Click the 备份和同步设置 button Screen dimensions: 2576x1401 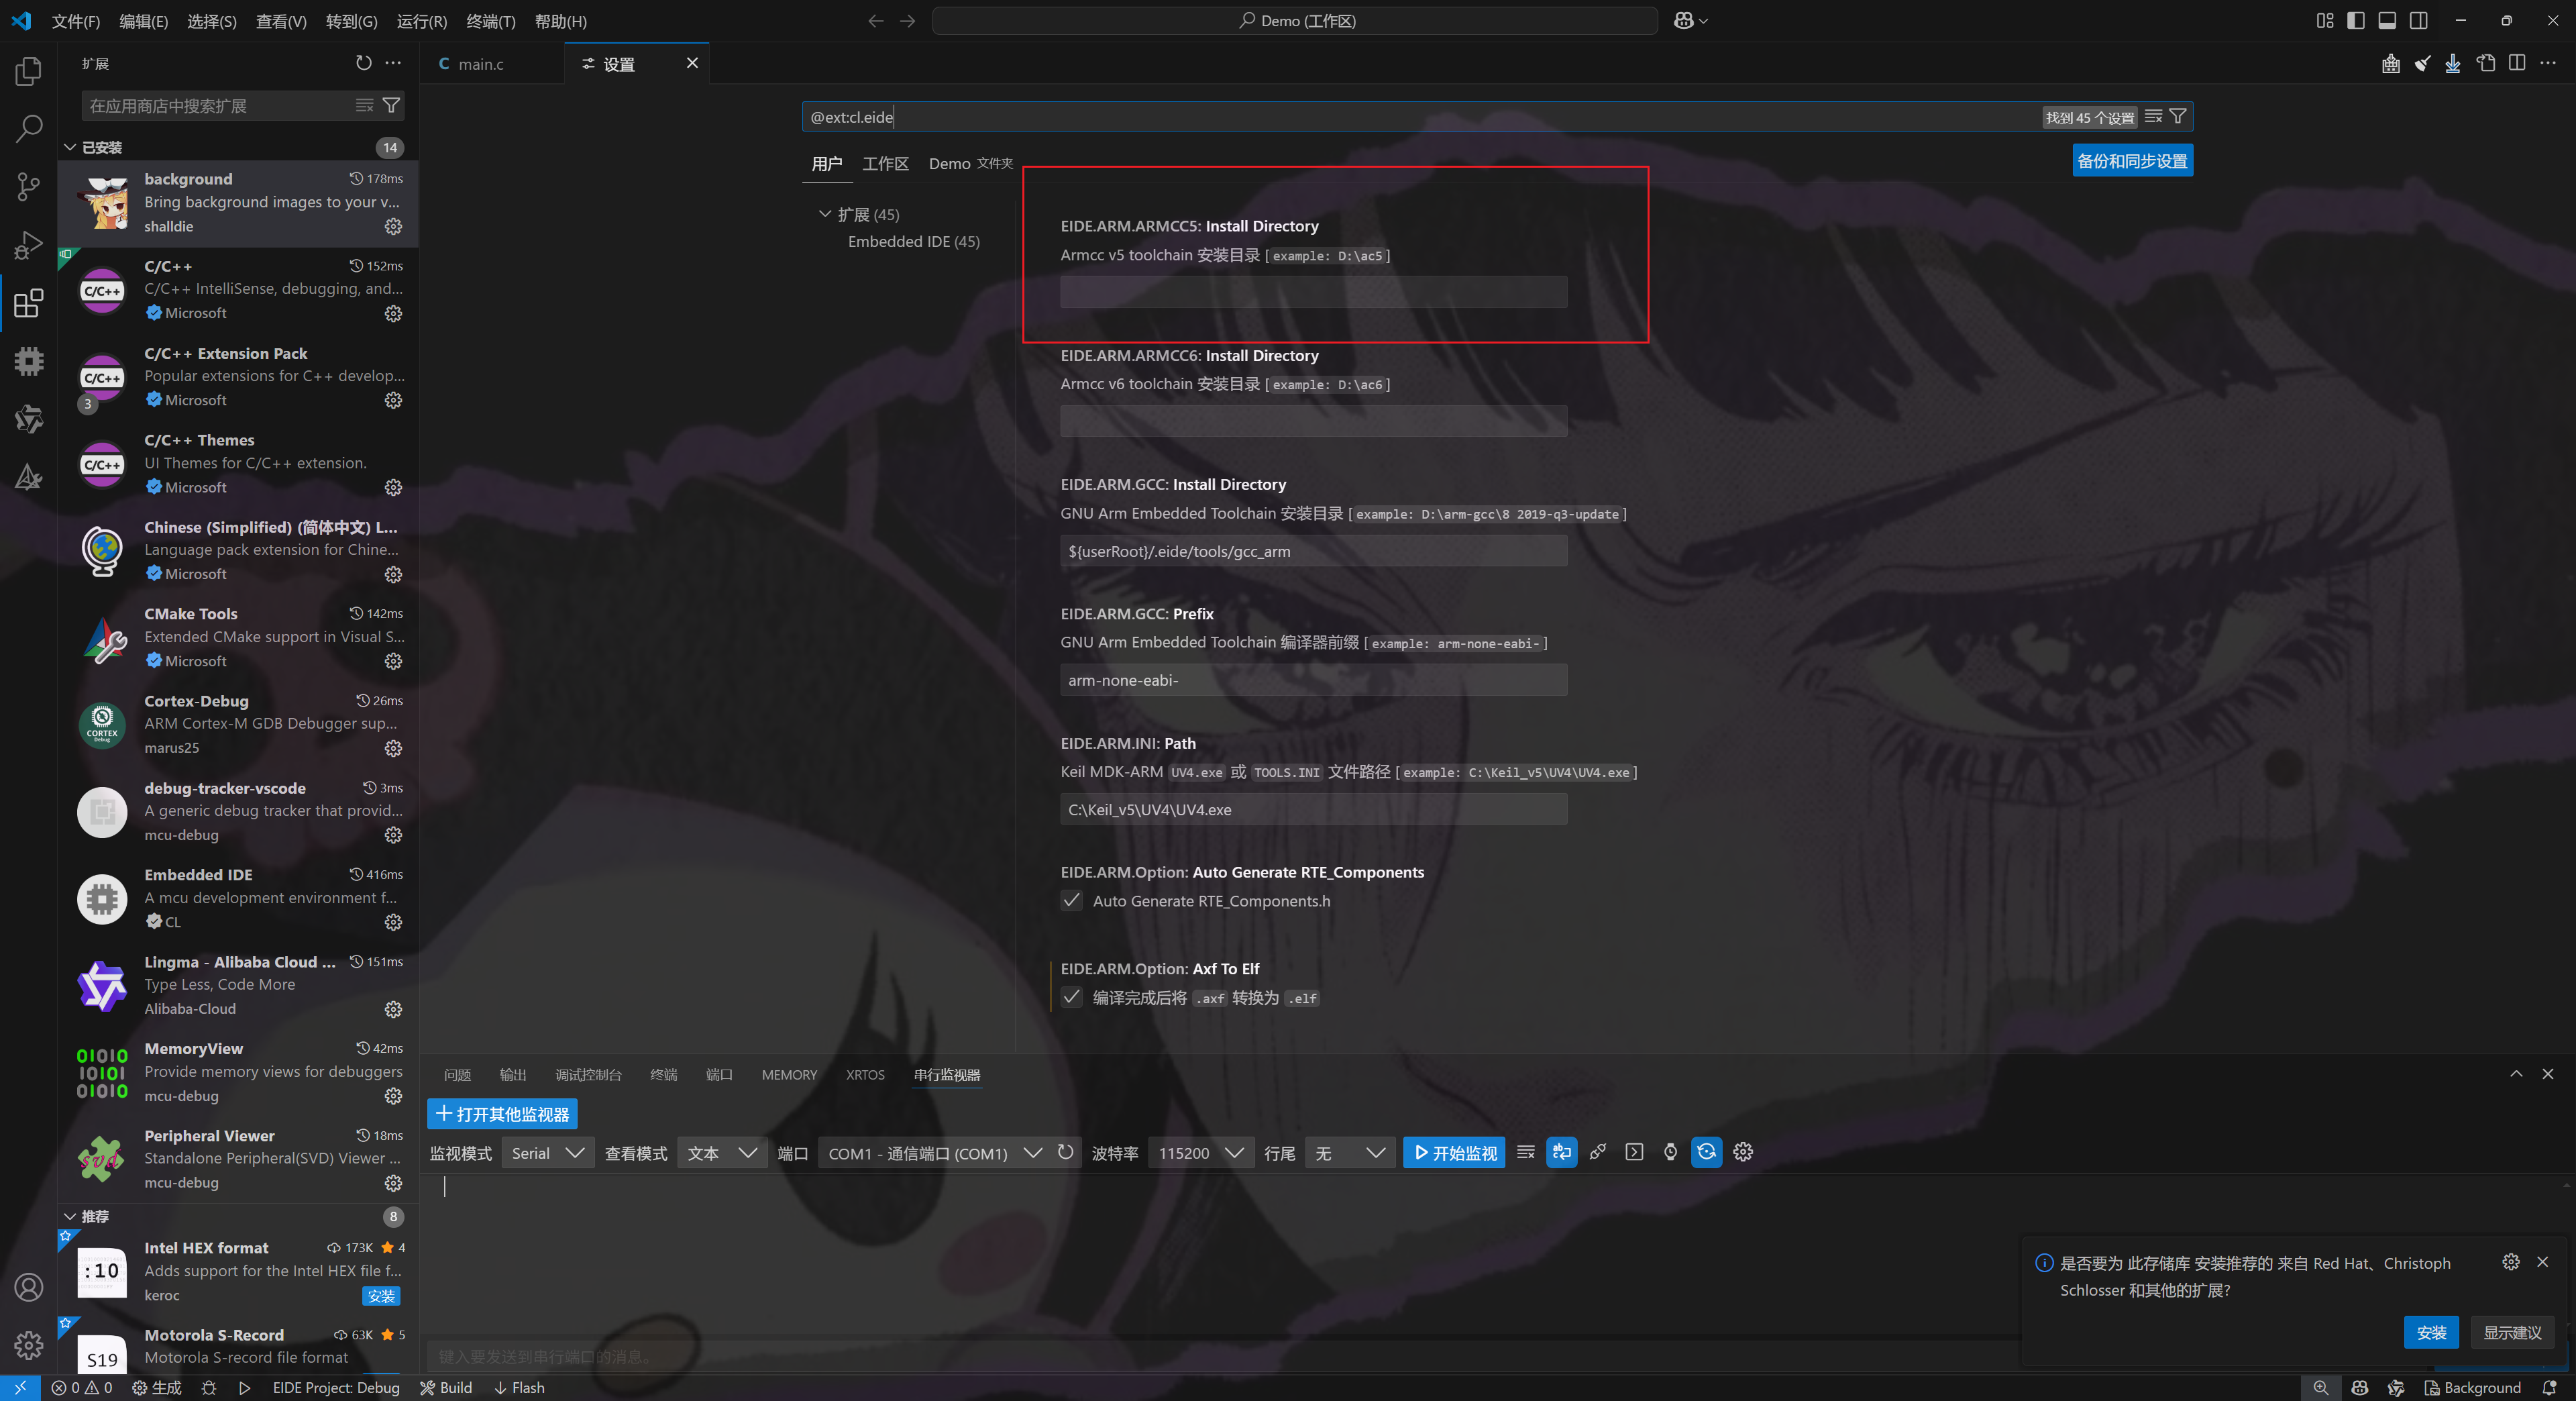coord(2132,161)
